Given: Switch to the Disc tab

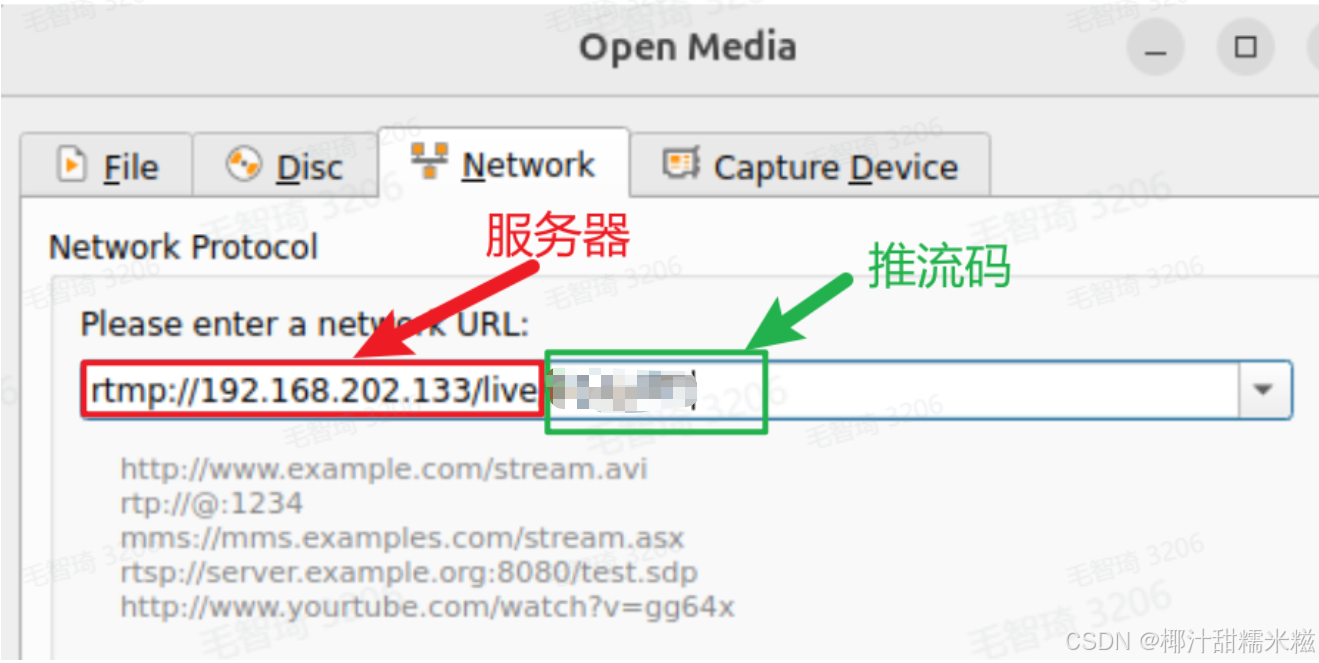Looking at the screenshot, I should (285, 165).
